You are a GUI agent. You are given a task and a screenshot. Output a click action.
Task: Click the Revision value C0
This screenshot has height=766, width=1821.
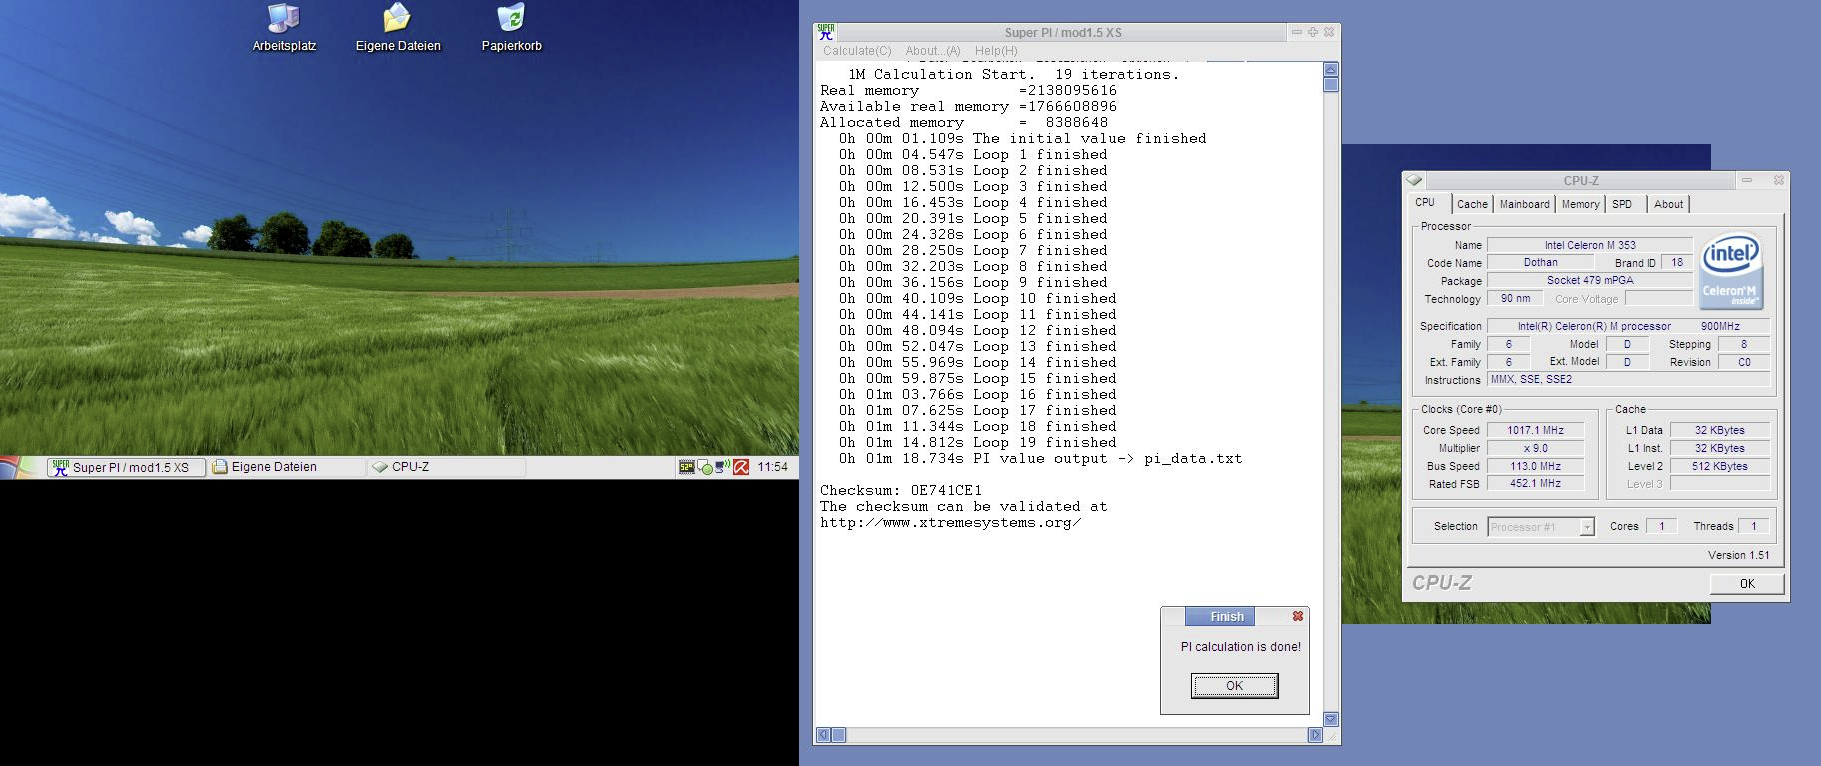tap(1744, 362)
